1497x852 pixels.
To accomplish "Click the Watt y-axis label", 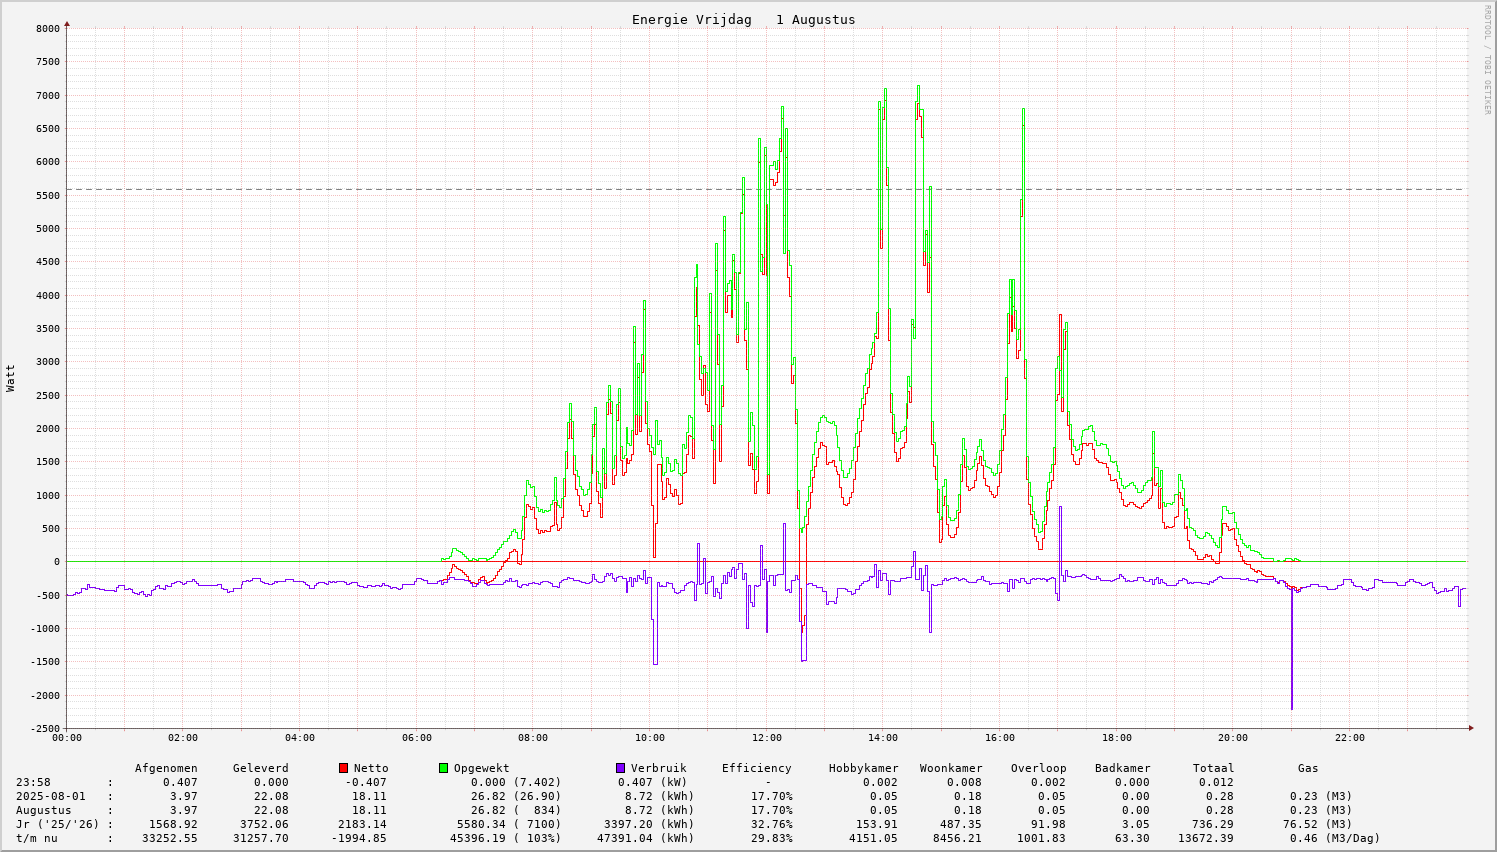I will (11, 378).
